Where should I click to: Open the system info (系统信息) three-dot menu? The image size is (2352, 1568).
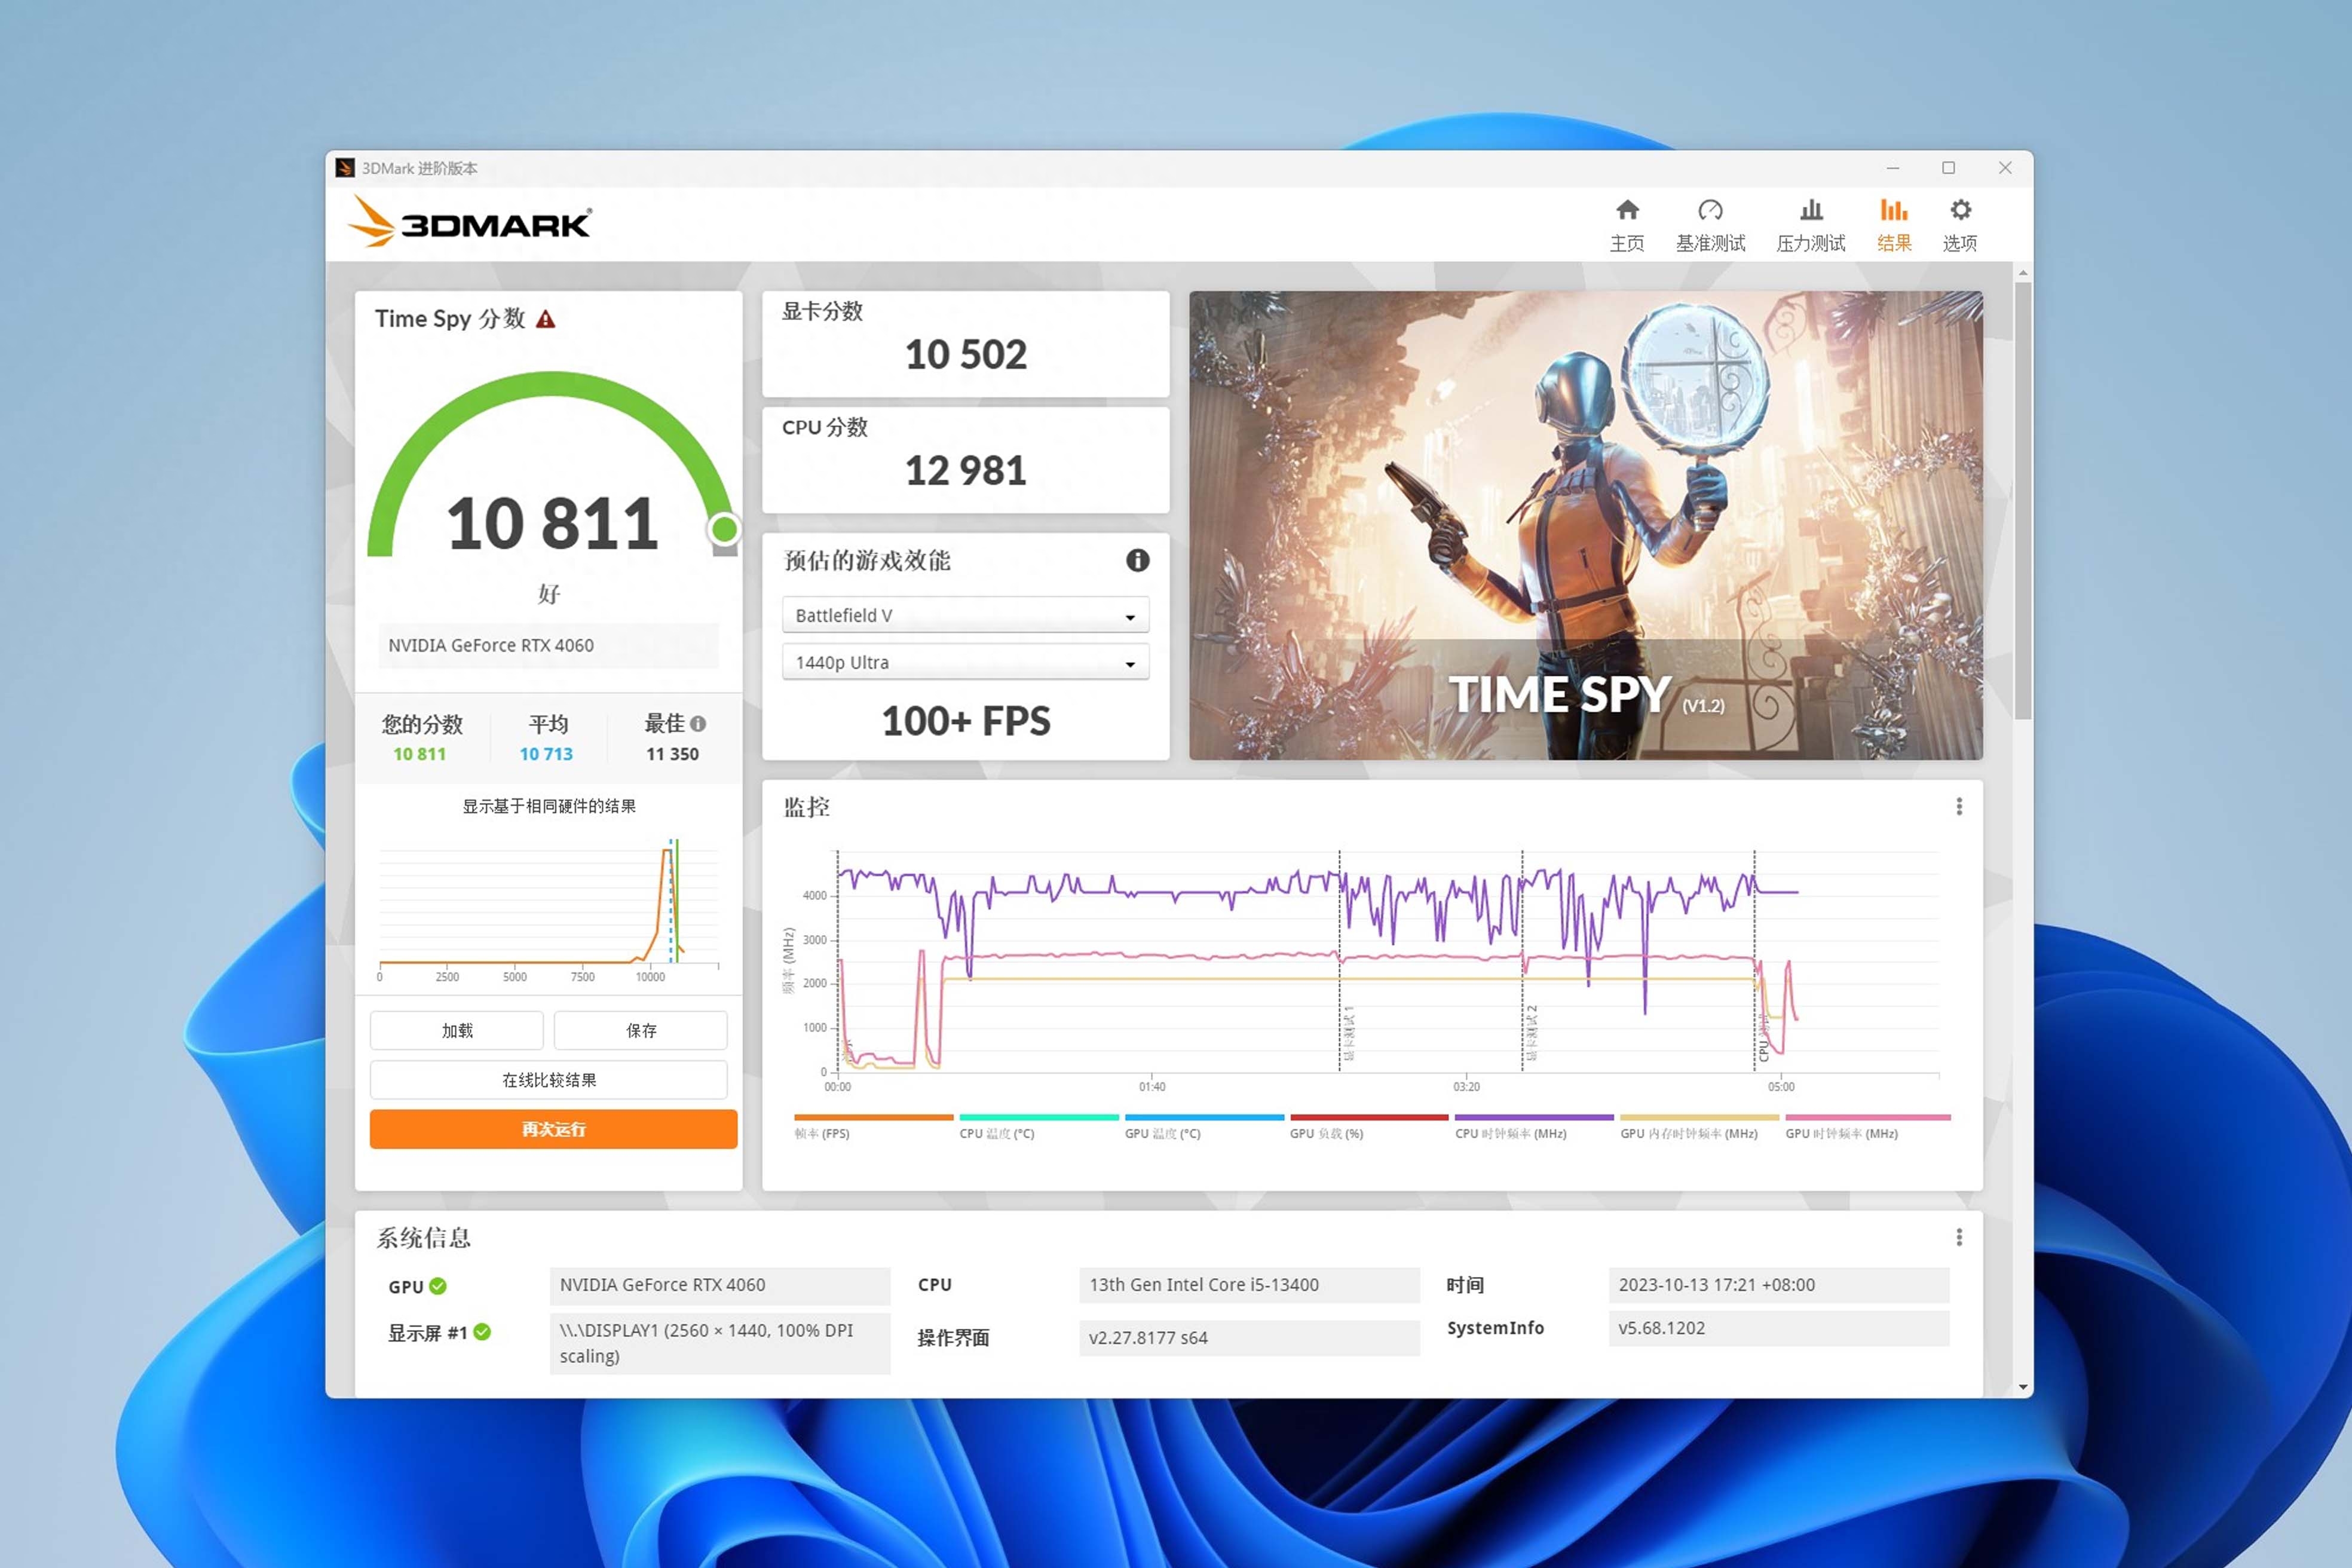click(x=1959, y=1237)
